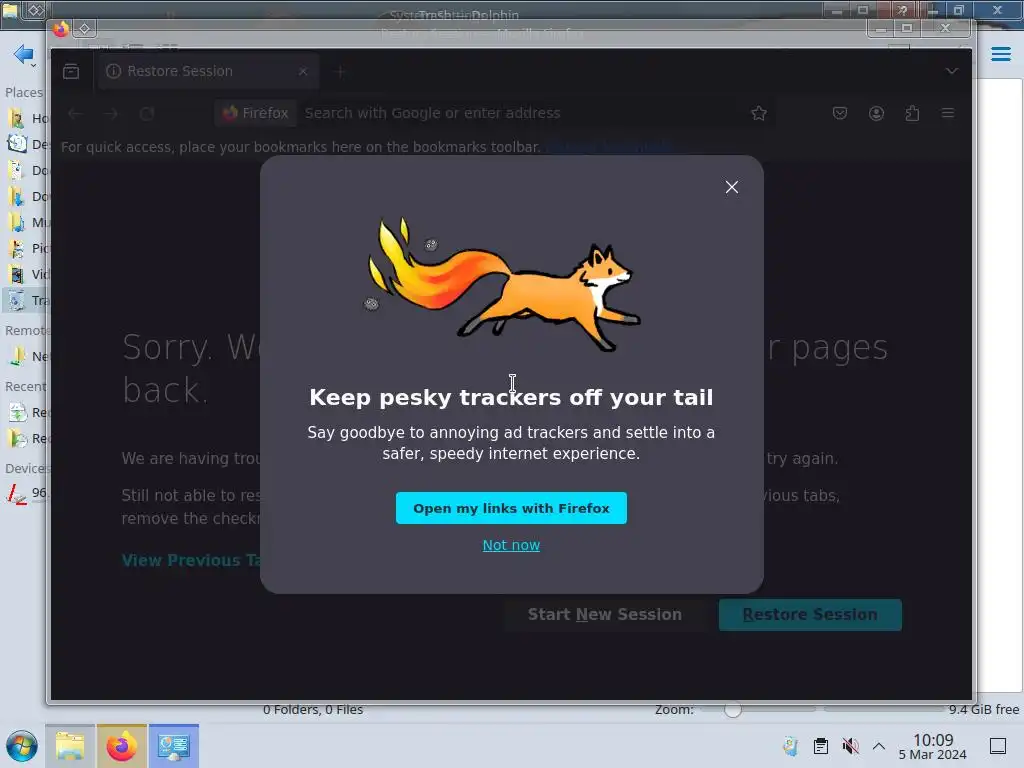1024x768 pixels.
Task: Expand the list-all-tabs chevron
Action: tap(952, 71)
